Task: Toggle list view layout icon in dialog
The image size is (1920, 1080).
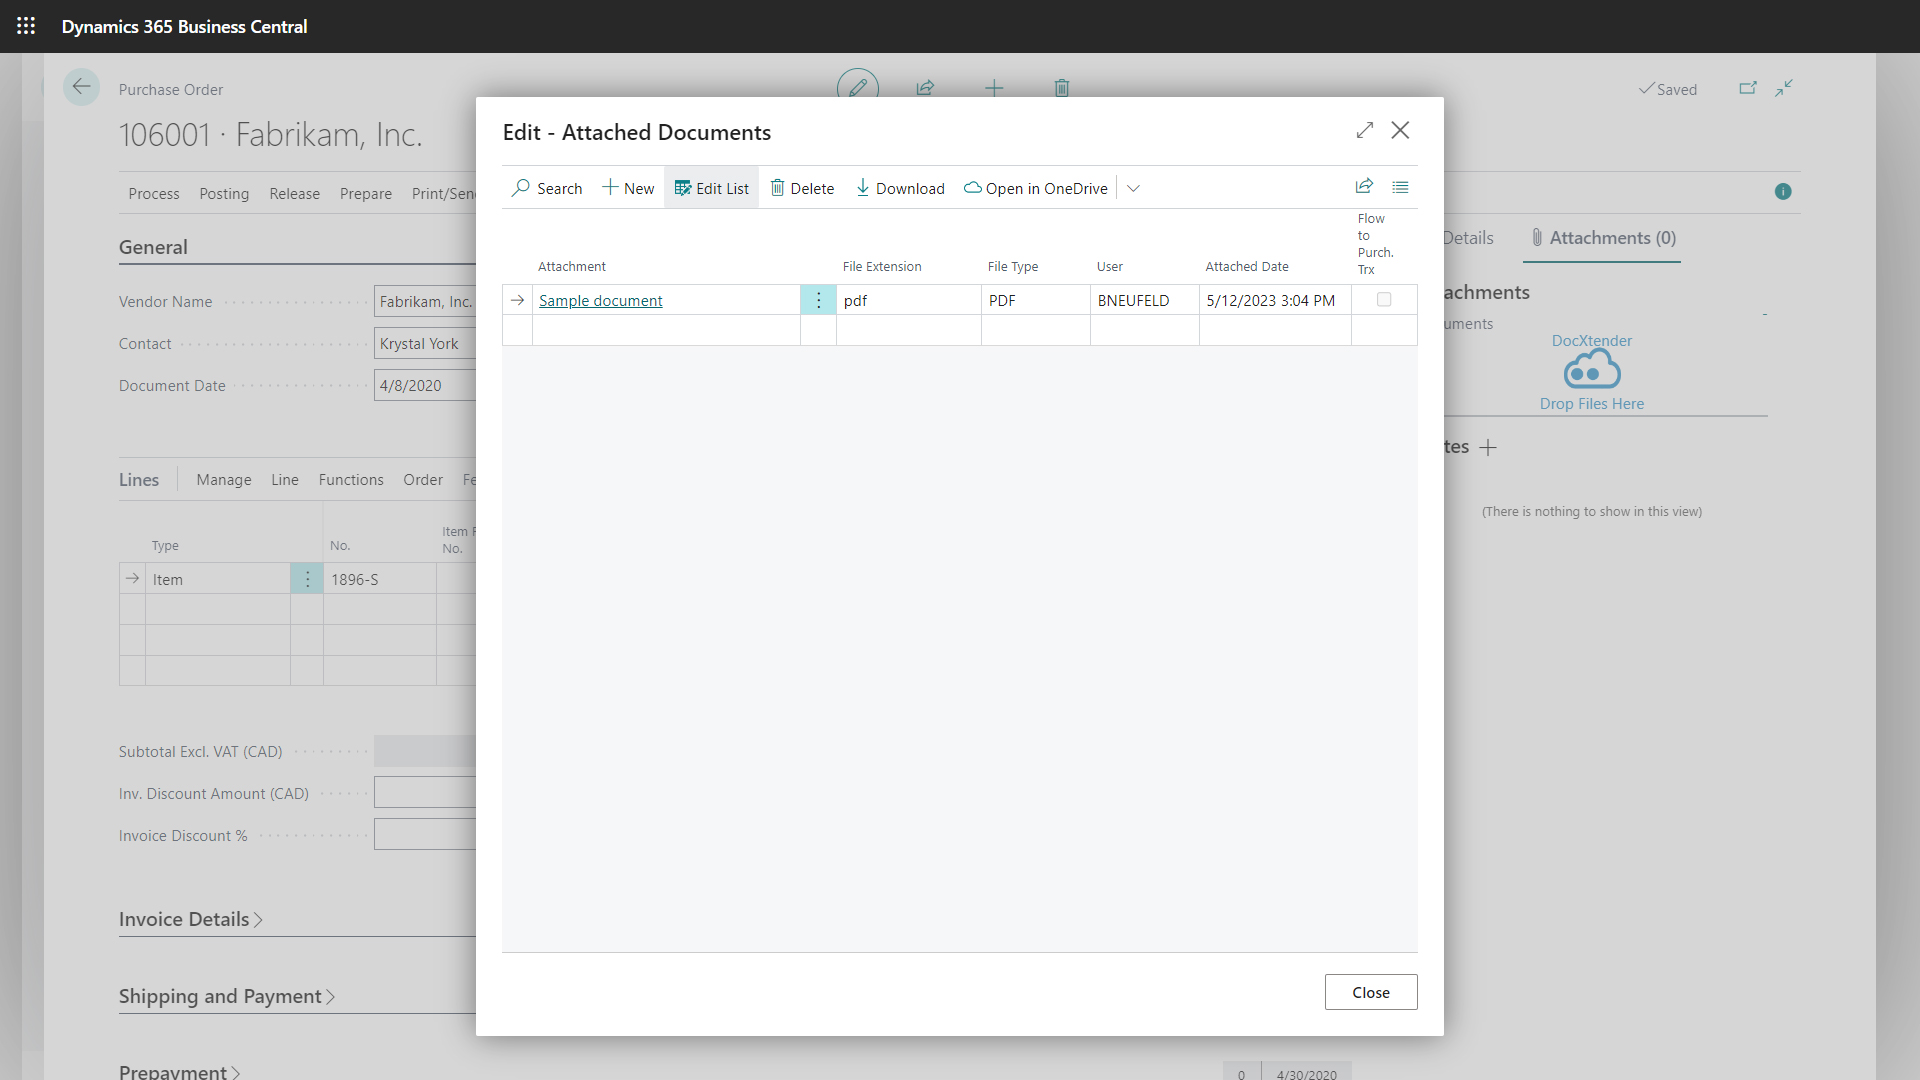Action: 1400,187
